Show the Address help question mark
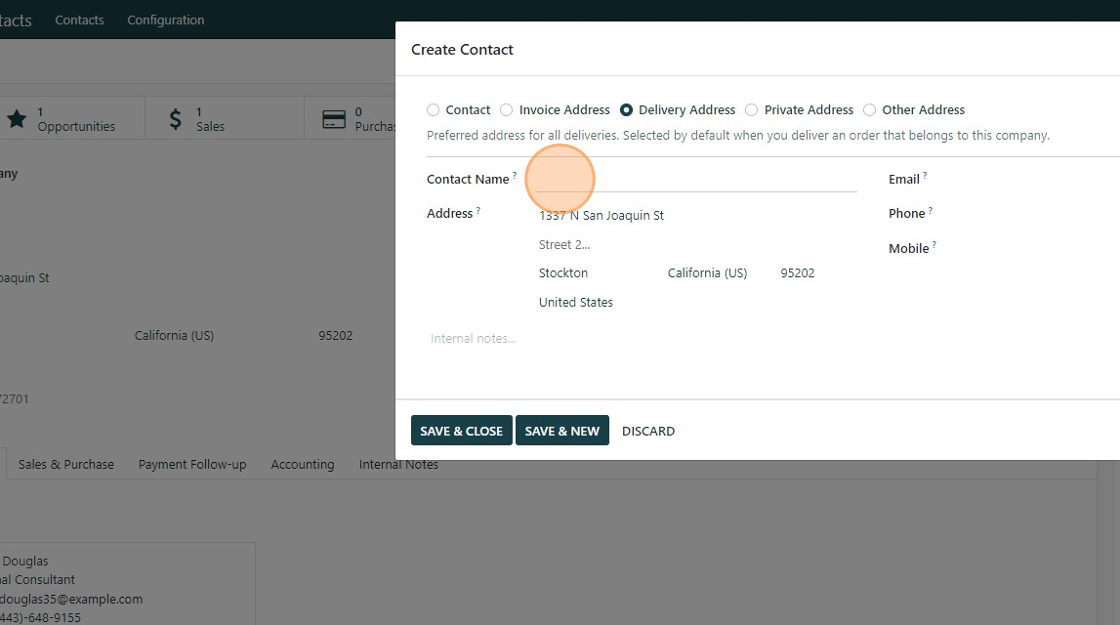Viewport: 1120px width, 625px height. (x=478, y=210)
